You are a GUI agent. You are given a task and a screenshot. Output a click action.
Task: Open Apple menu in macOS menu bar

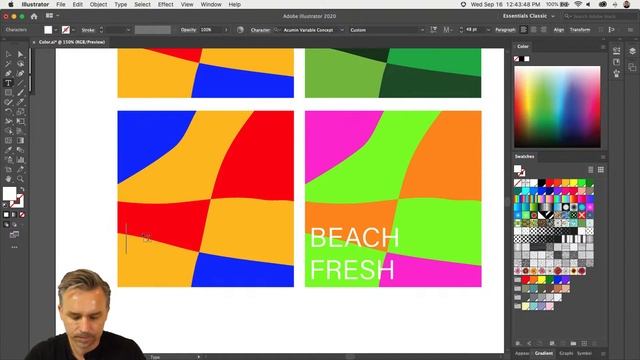11,4
